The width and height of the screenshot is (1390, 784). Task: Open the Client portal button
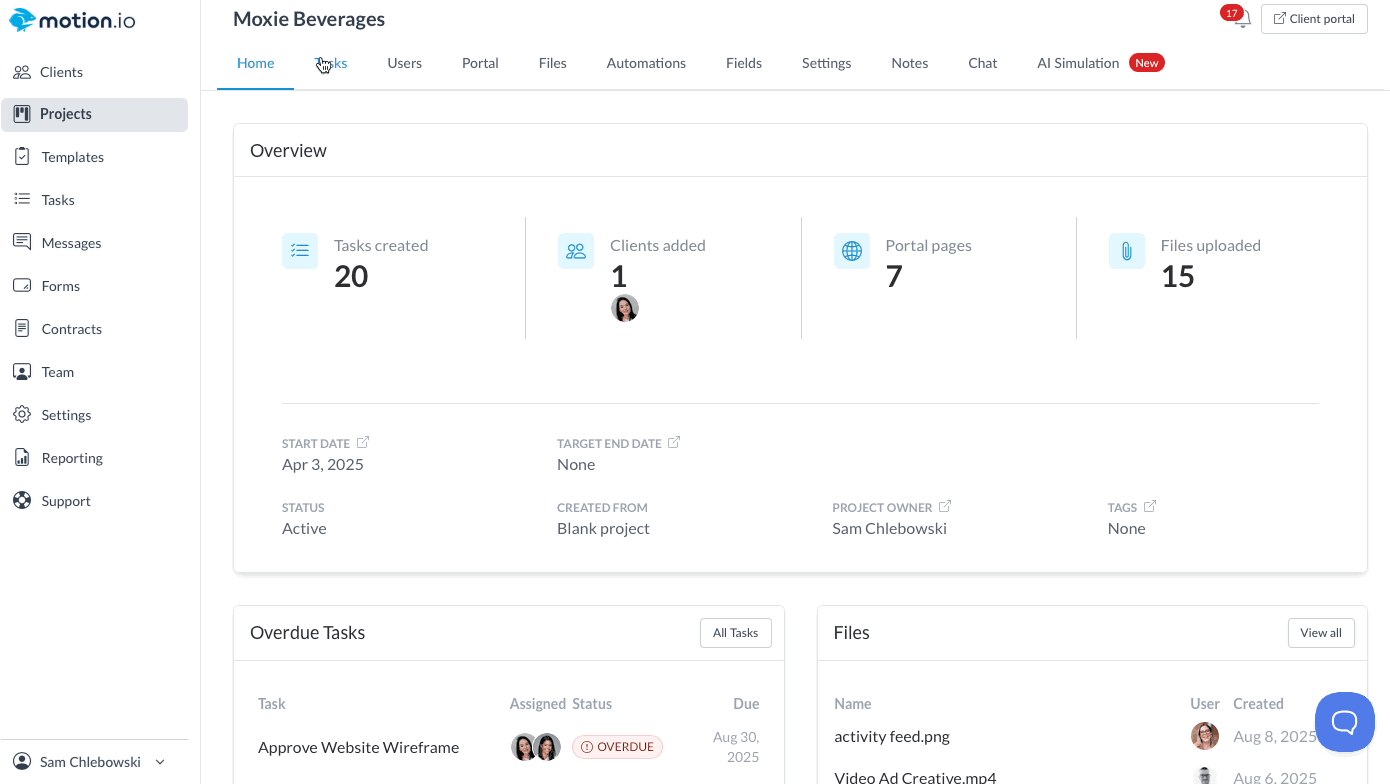[1314, 19]
